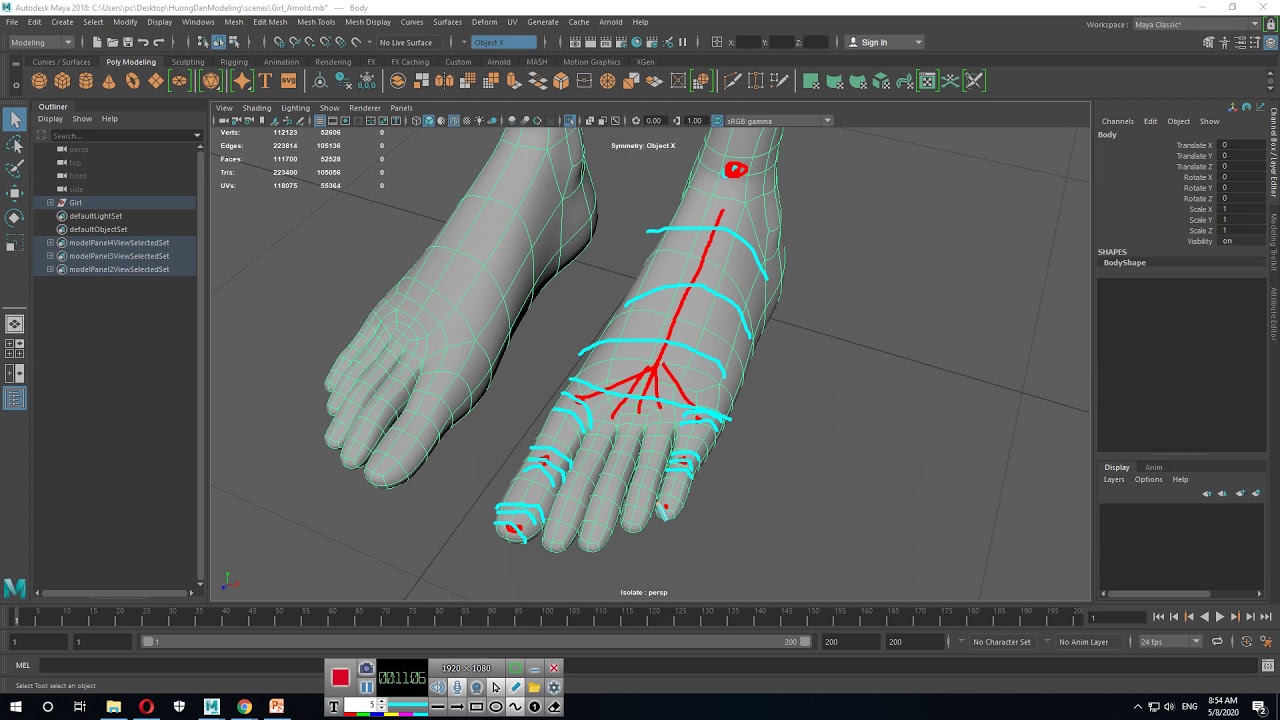The height and width of the screenshot is (720, 1280).
Task: Select the arrow line tool in recorder
Action: 456,707
